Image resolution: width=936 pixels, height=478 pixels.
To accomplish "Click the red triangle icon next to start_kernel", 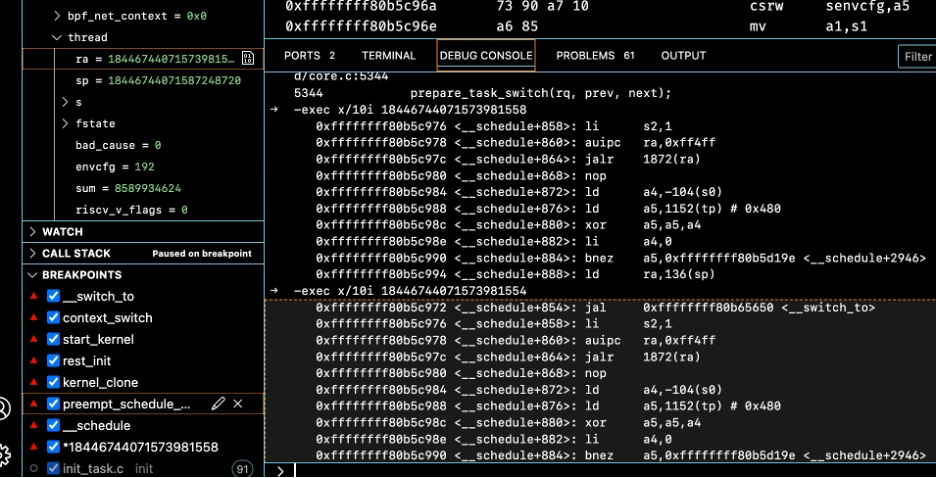I will pos(34,339).
